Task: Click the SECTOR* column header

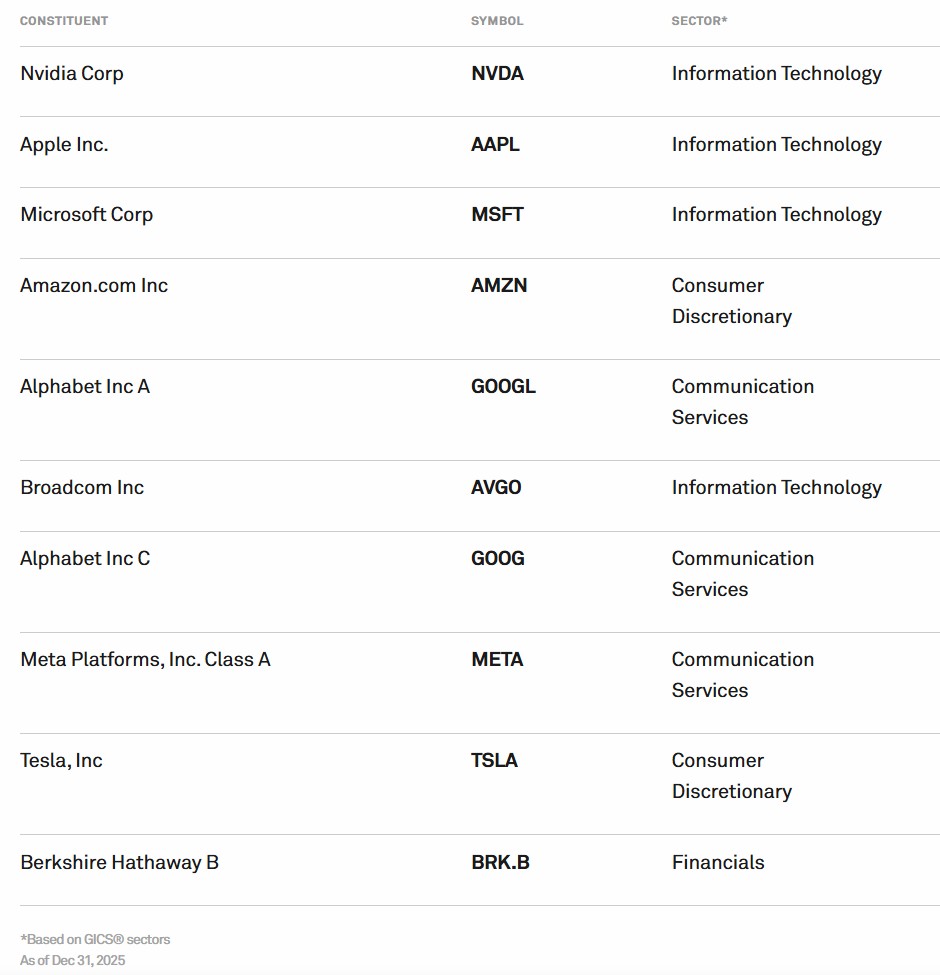Action: pyautogui.click(x=699, y=21)
